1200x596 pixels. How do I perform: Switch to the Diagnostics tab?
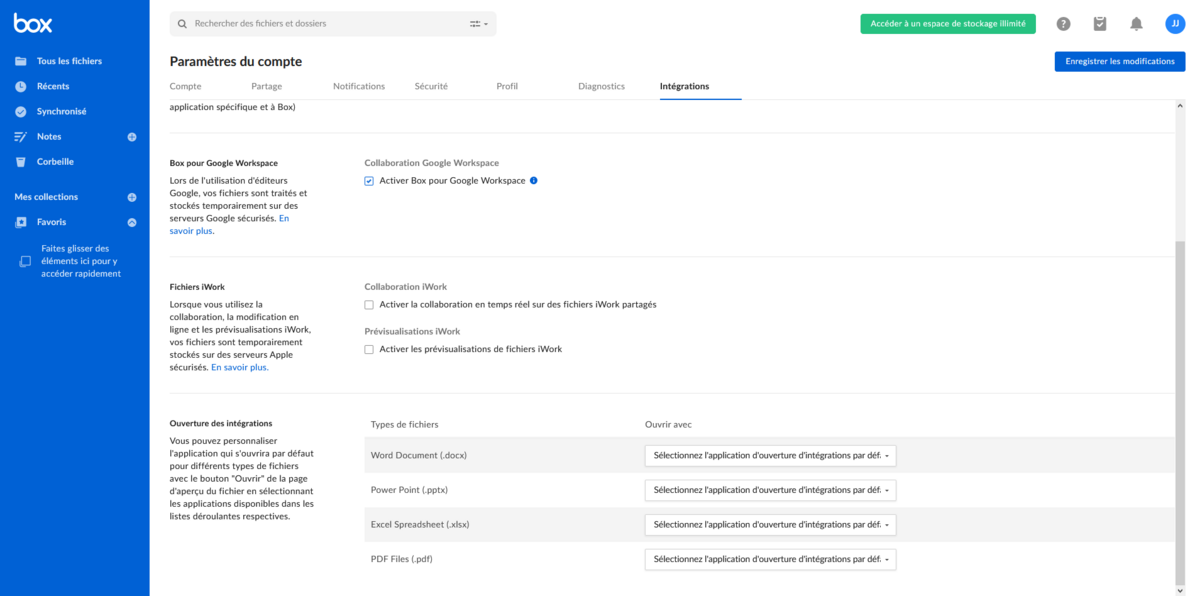tap(601, 87)
